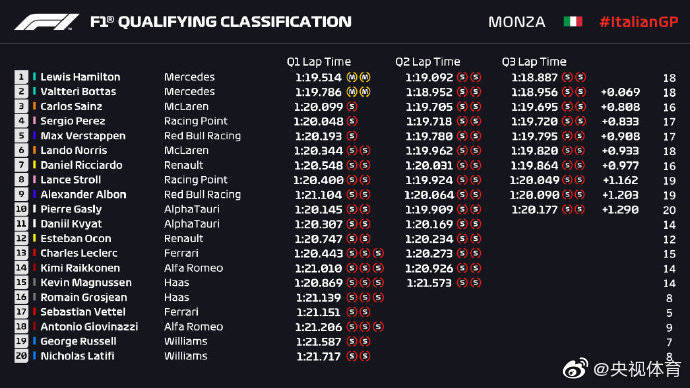Click the F1 logo icon

[x=46, y=22]
